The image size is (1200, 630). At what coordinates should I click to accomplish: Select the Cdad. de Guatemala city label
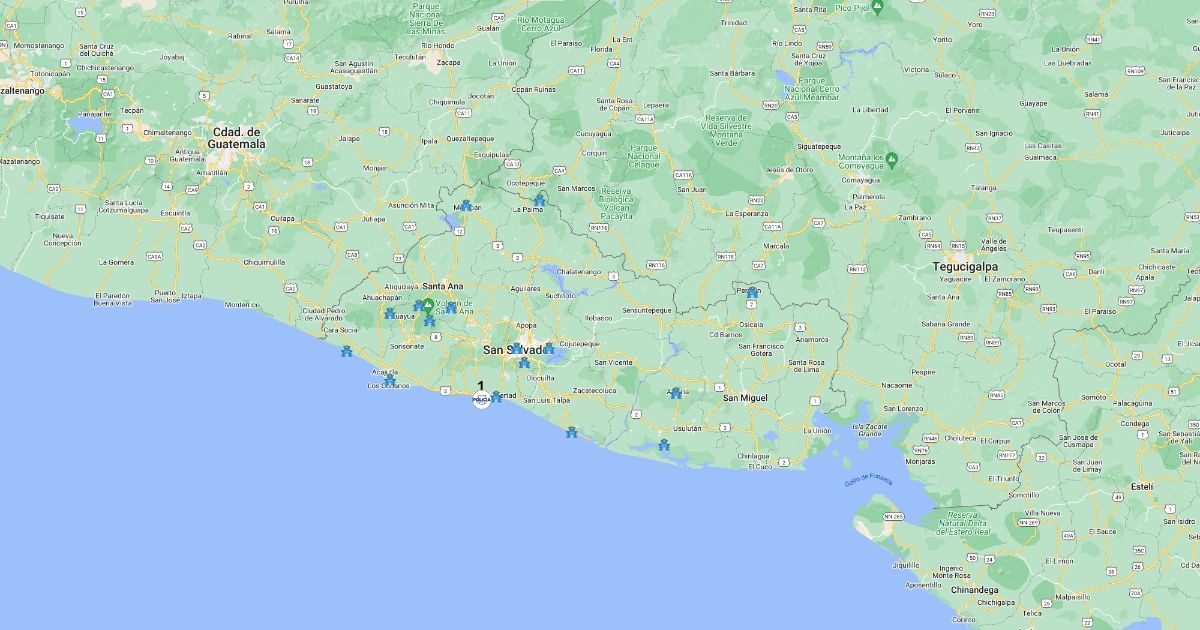click(237, 138)
